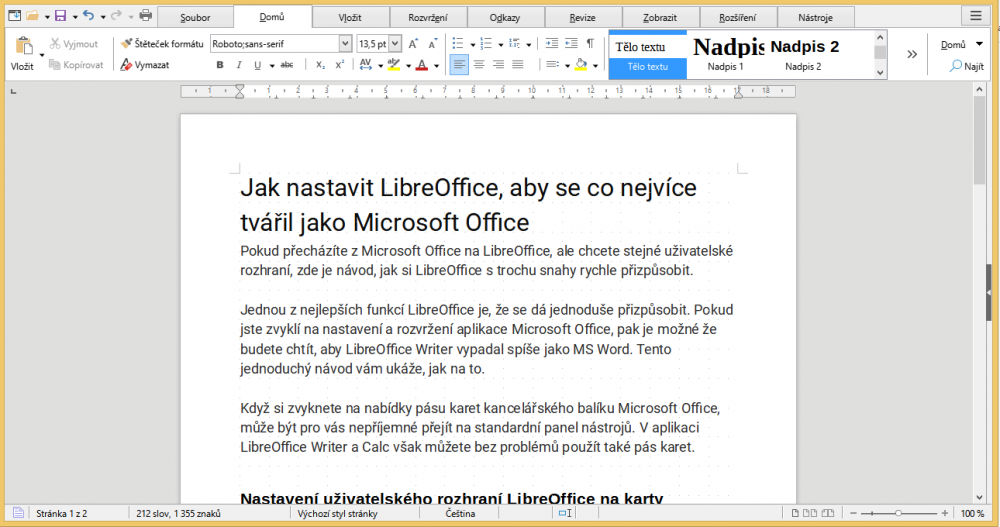The image size is (1000, 527).
Task: Open the font size dropdown
Action: [395, 44]
